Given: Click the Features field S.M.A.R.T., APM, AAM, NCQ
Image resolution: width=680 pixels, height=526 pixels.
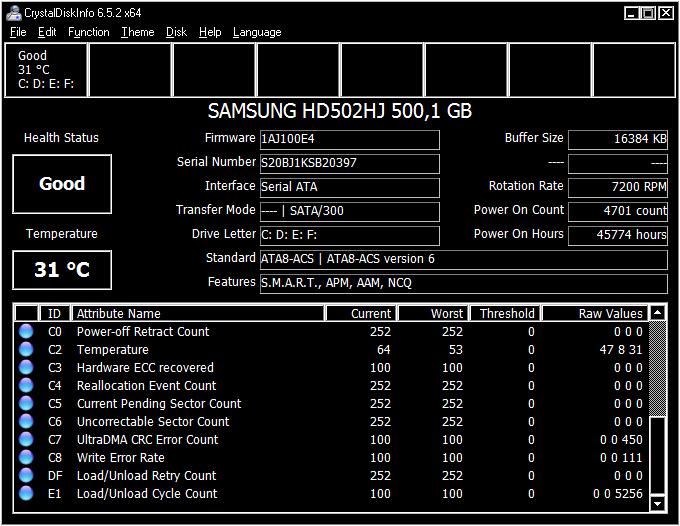Looking at the screenshot, I should 464,284.
